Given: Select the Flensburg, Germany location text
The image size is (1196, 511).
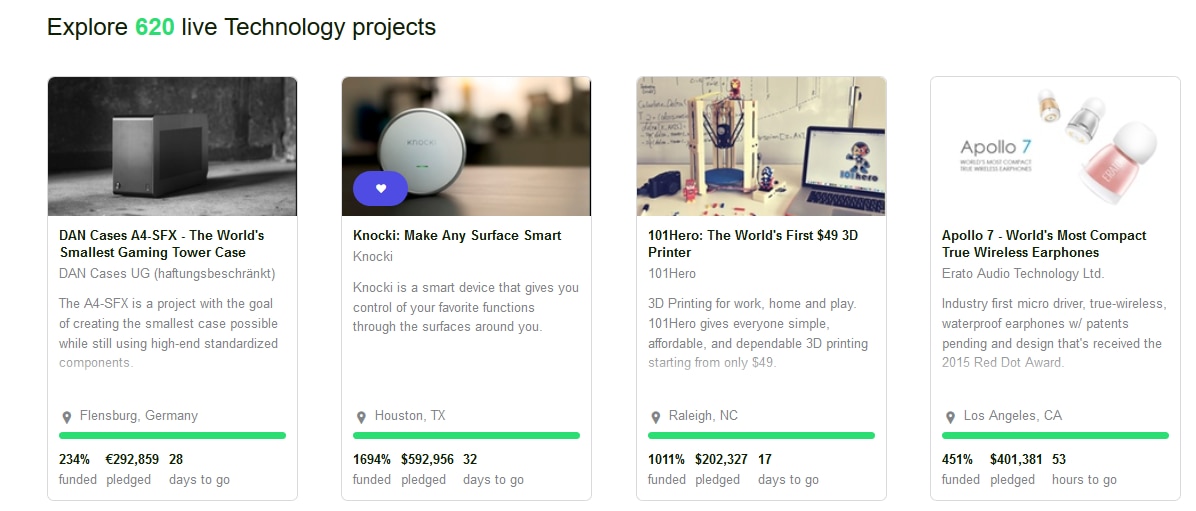Looking at the screenshot, I should [x=139, y=416].
